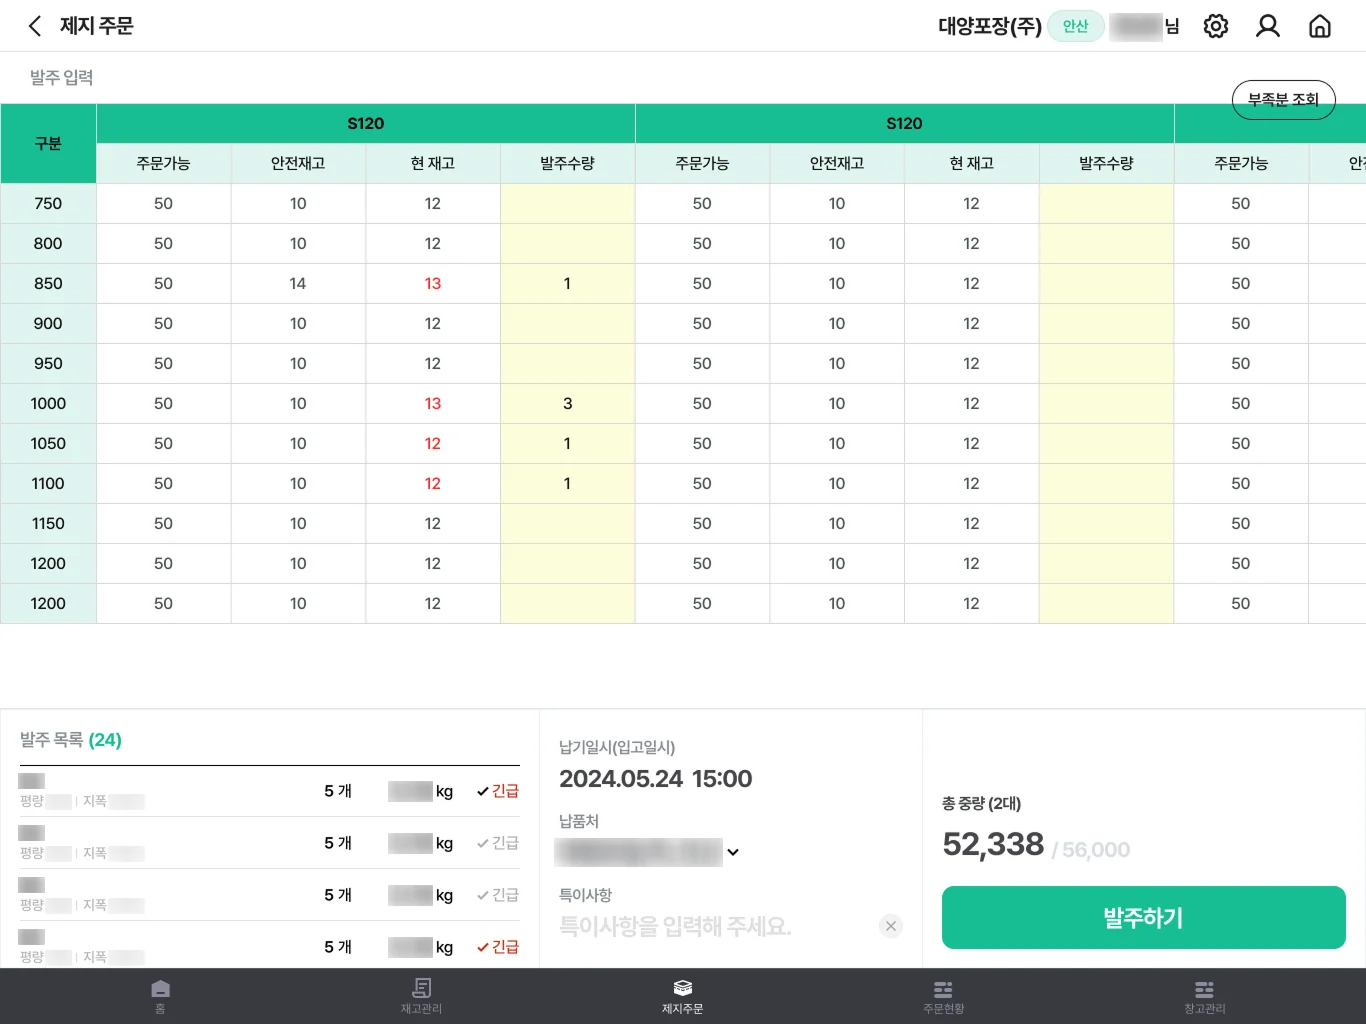Click the 발주 목록 (24) heading
Screen dimensions: 1366x1024
71,740
